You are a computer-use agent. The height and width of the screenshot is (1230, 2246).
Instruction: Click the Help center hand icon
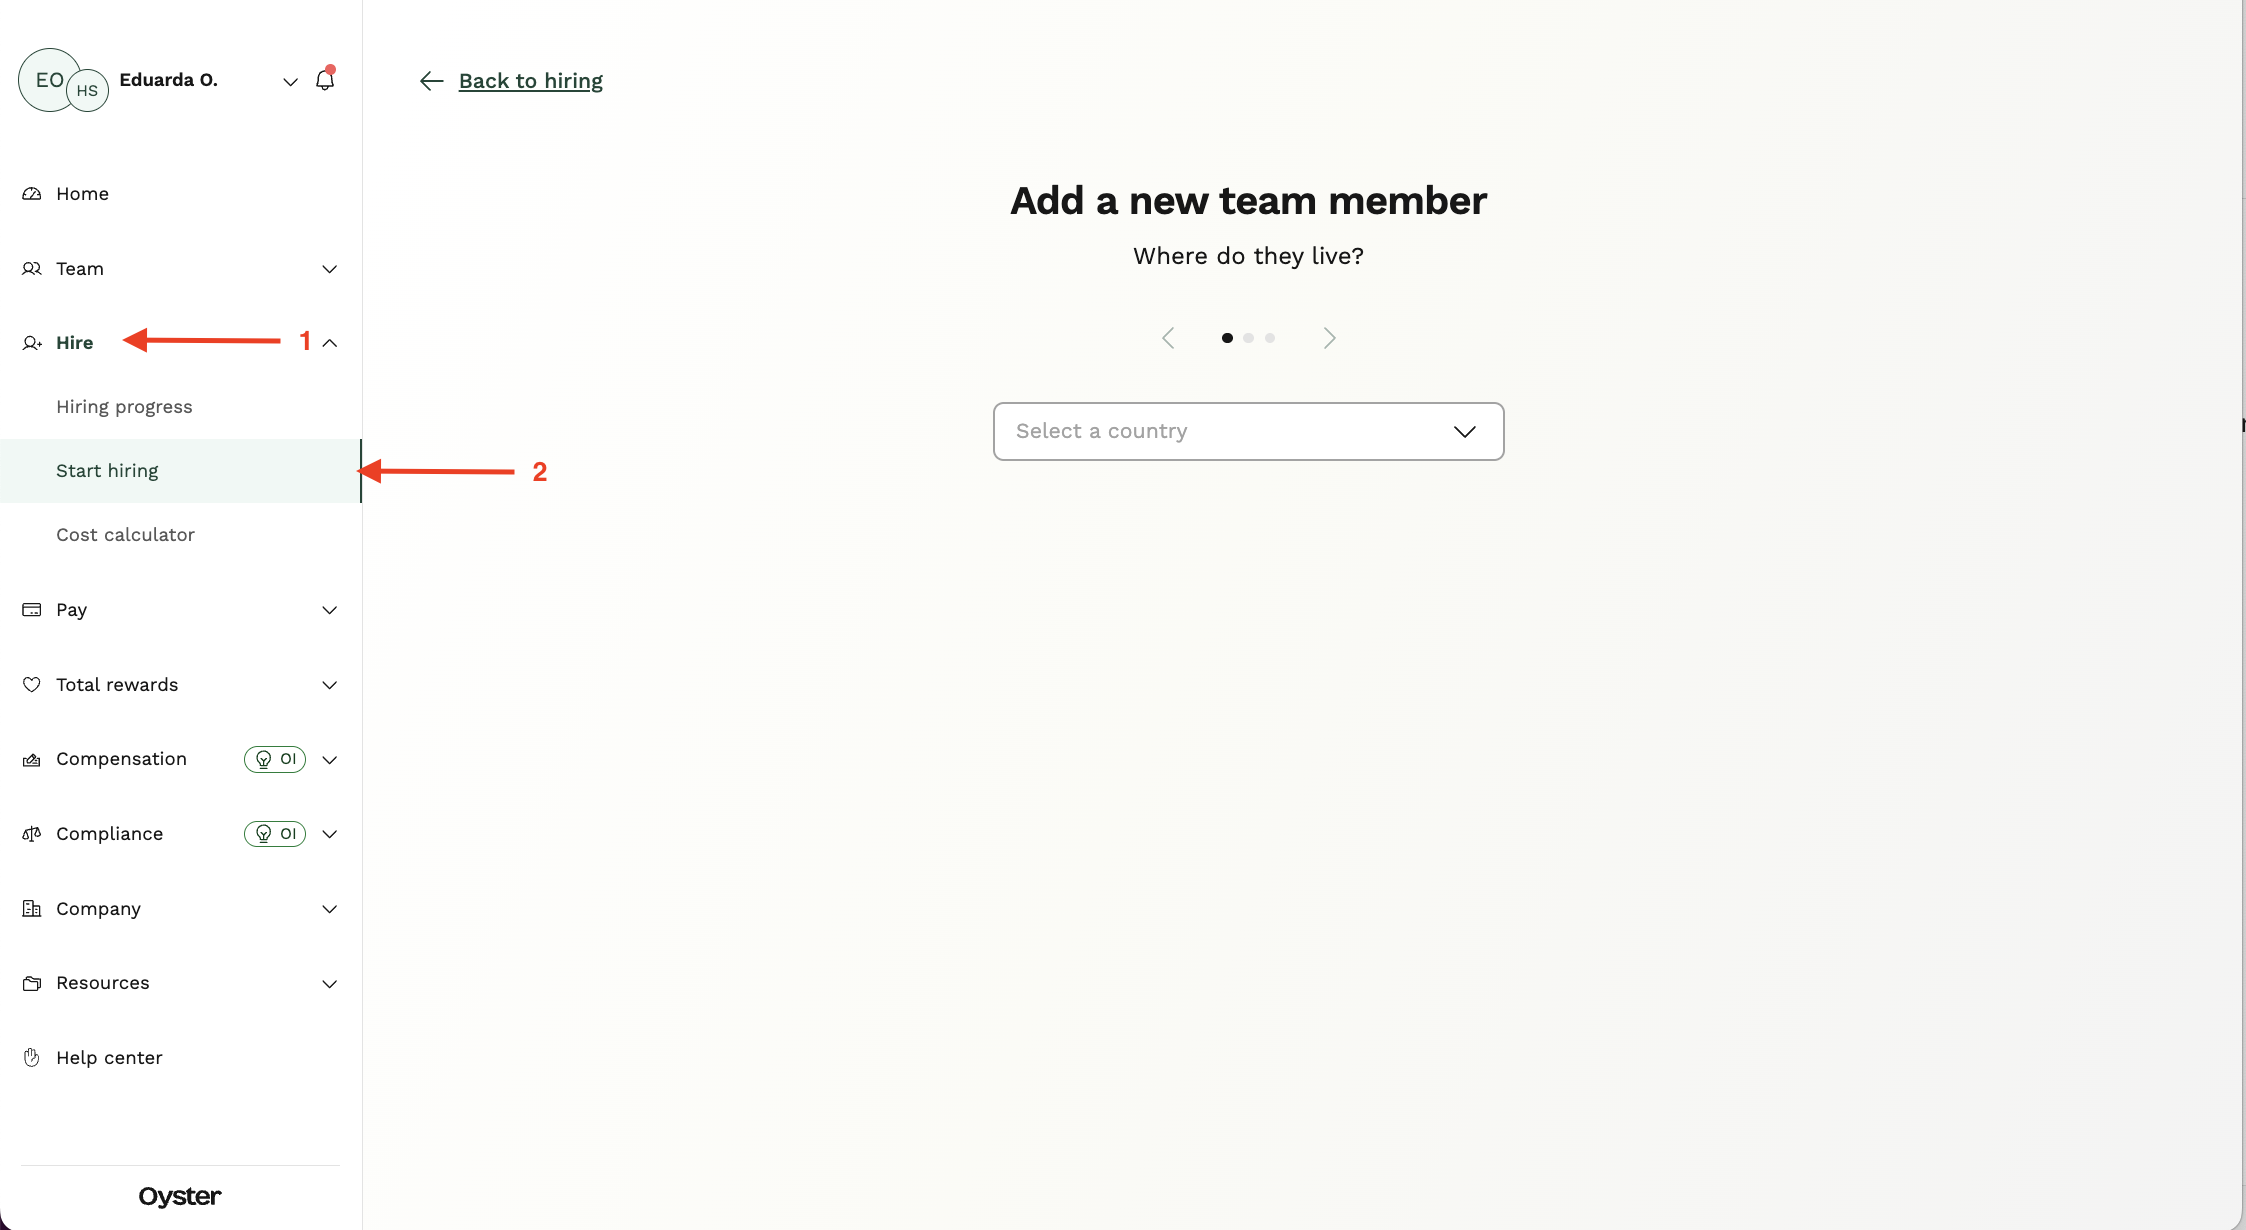click(31, 1057)
